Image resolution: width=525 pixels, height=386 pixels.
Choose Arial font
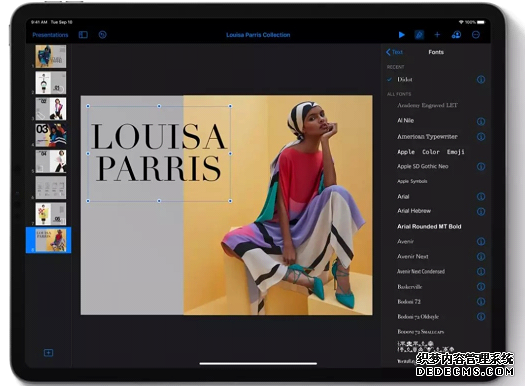pos(403,197)
